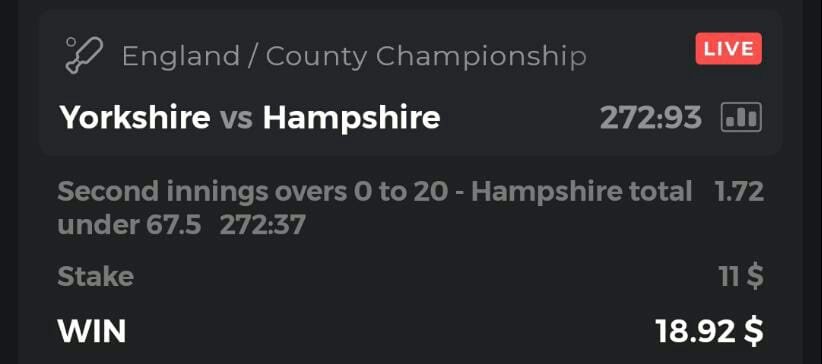Image resolution: width=822 pixels, height=364 pixels.
Task: Select the 11 $ stake amount
Action: click(742, 276)
